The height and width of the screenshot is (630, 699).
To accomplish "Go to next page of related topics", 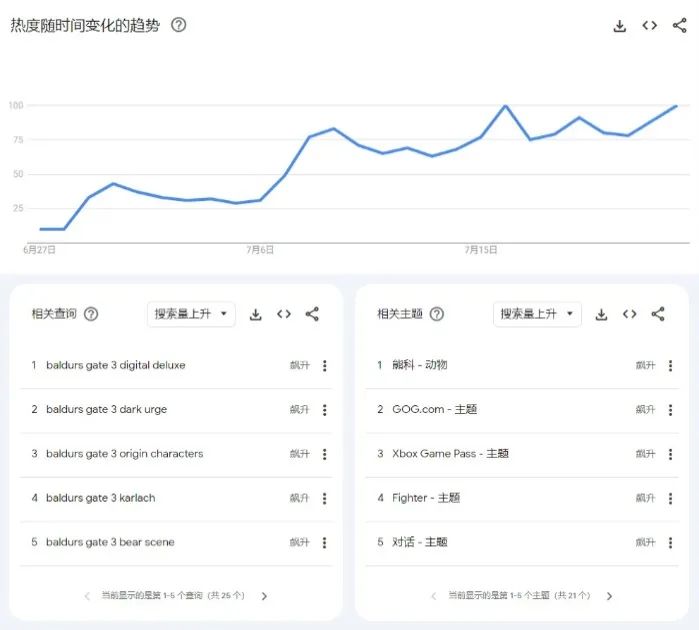I will pos(609,596).
